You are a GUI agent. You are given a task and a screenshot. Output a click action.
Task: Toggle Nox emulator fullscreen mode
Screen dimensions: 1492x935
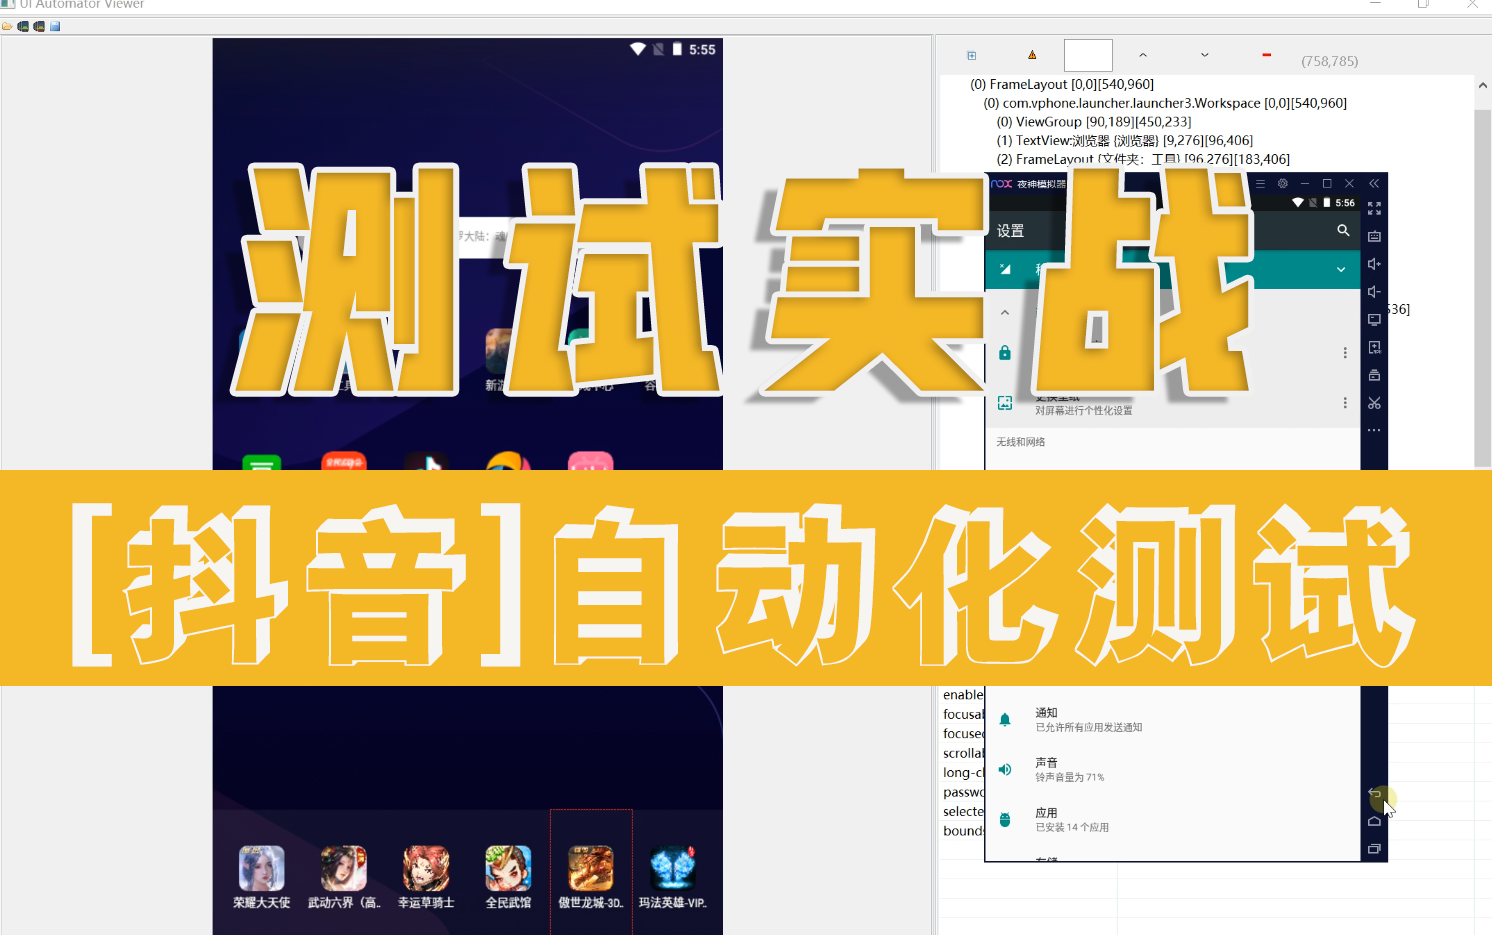pyautogui.click(x=1374, y=207)
